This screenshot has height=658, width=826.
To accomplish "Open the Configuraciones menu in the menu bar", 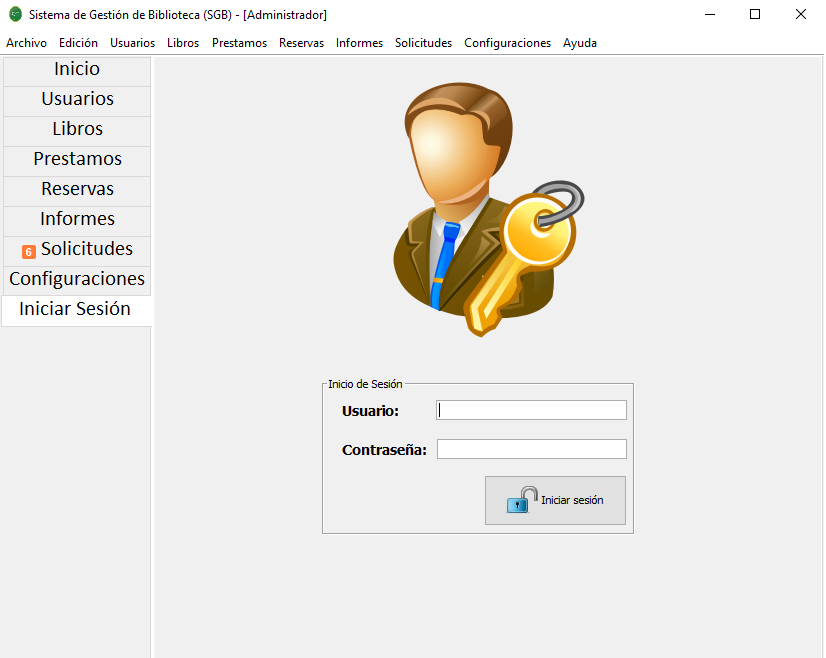I will [507, 43].
